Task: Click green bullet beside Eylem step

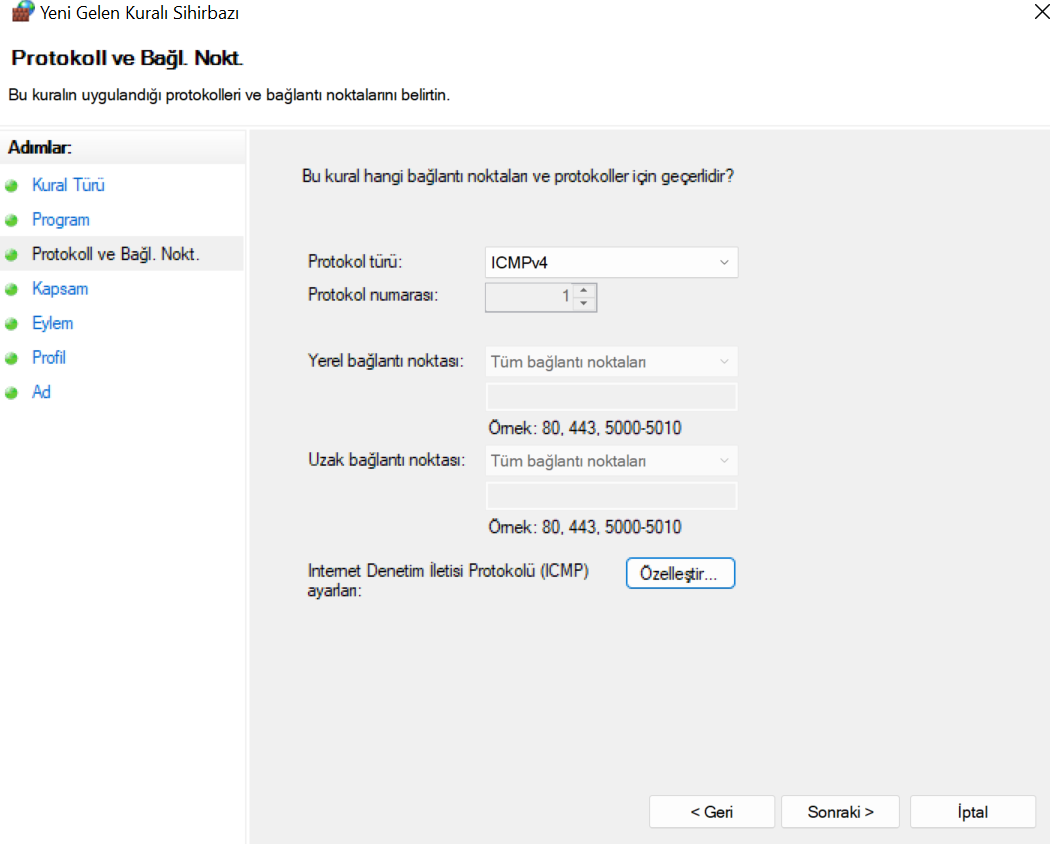Action: [x=12, y=324]
